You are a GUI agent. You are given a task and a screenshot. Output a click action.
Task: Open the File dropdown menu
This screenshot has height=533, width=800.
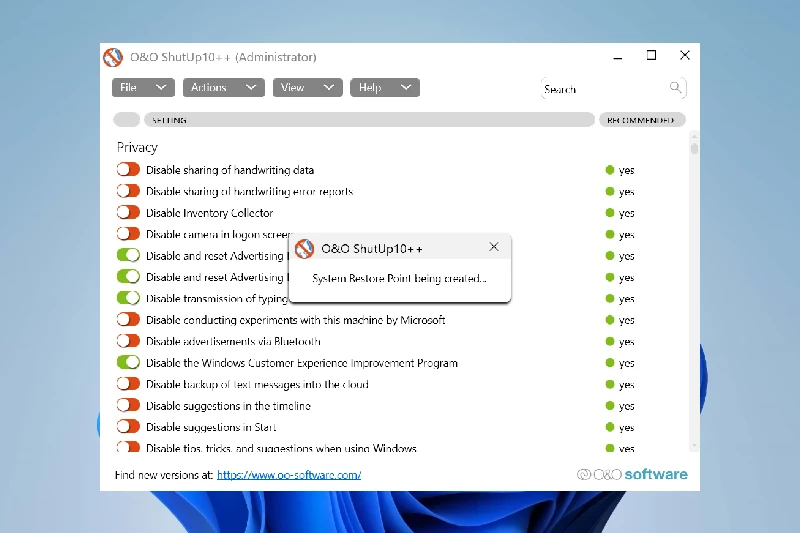(x=143, y=88)
